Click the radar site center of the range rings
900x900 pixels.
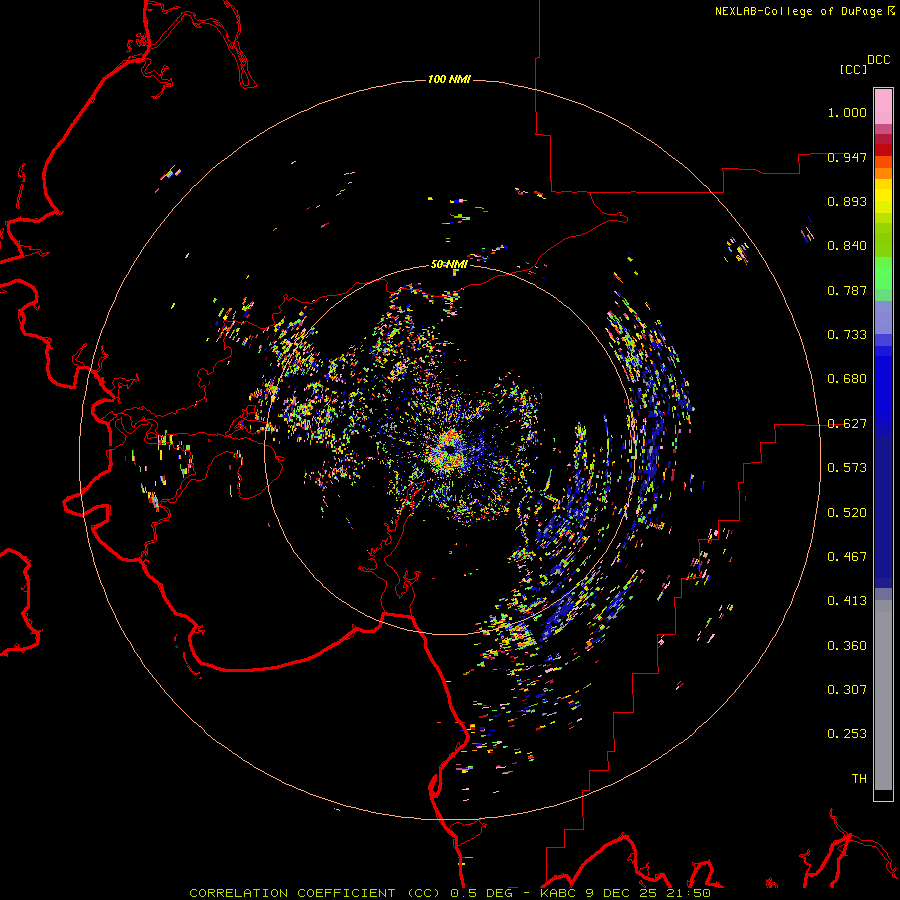coord(450,450)
